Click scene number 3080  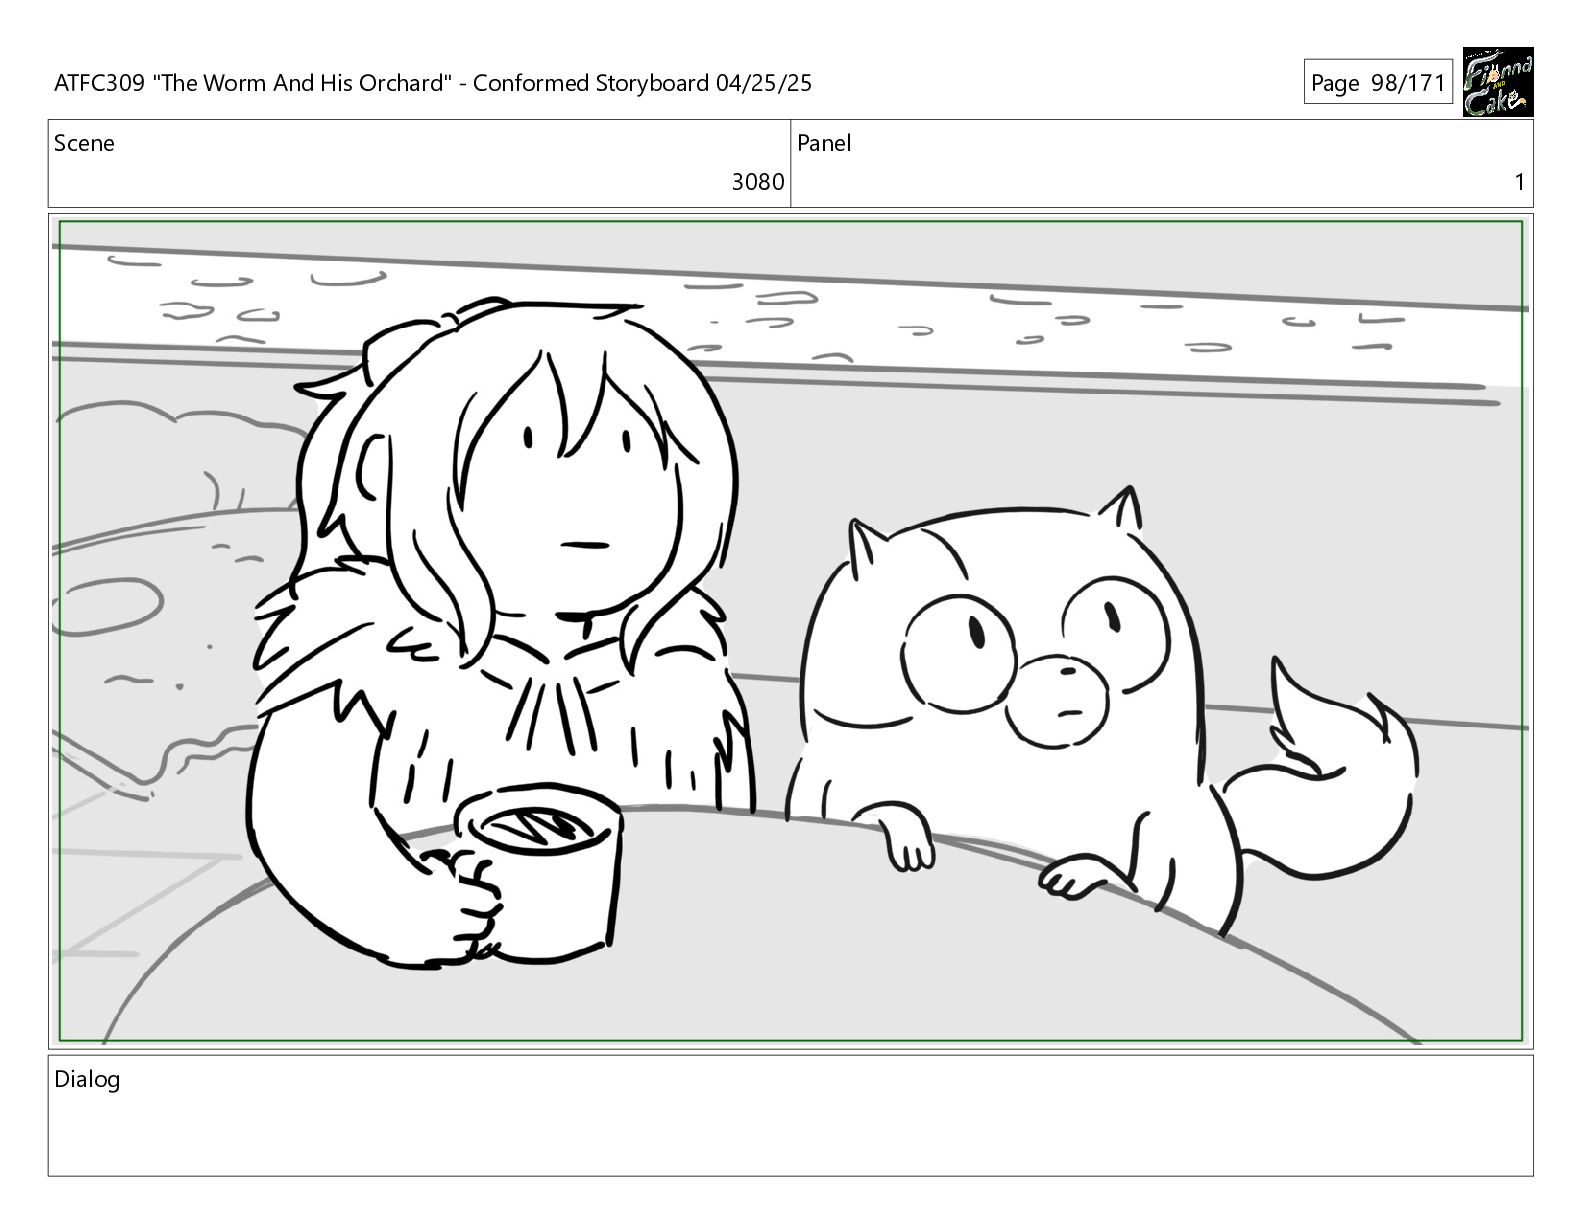(x=758, y=182)
